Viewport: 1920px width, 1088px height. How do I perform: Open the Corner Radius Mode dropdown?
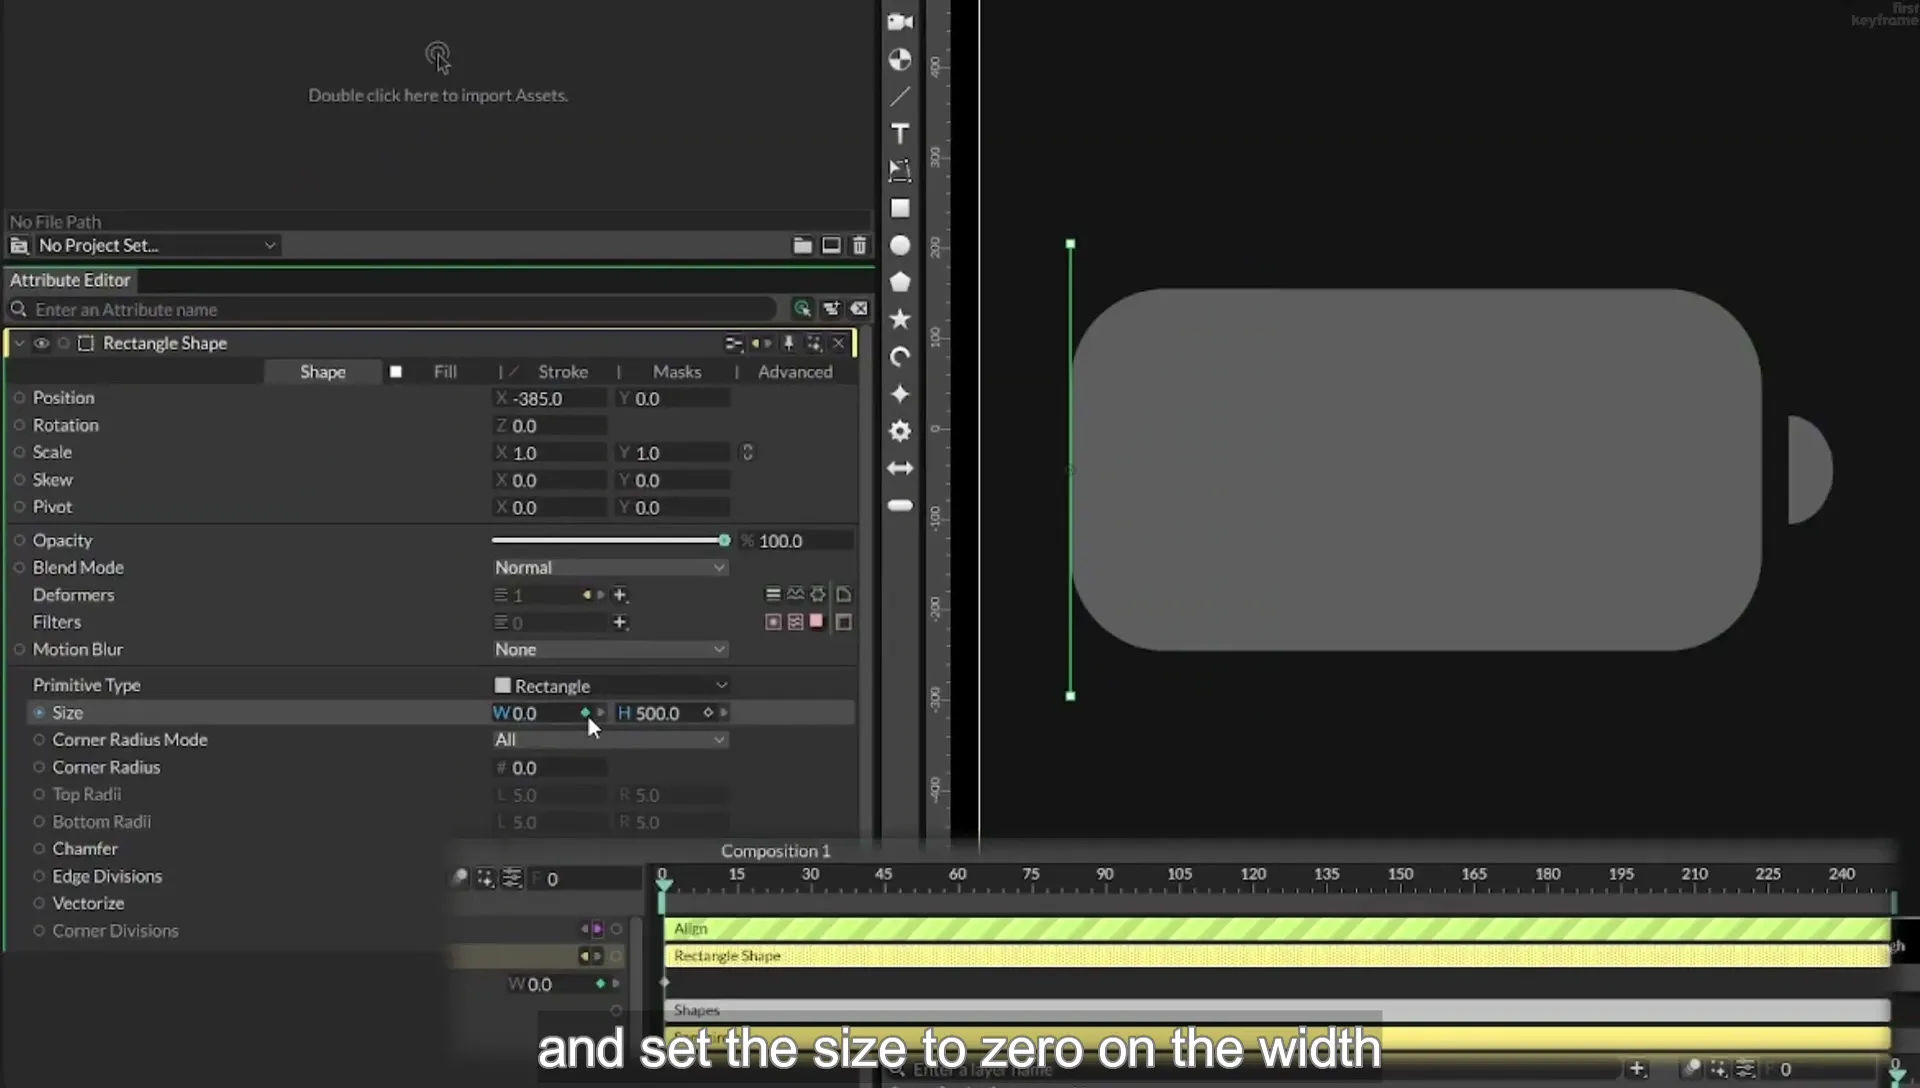tap(610, 740)
